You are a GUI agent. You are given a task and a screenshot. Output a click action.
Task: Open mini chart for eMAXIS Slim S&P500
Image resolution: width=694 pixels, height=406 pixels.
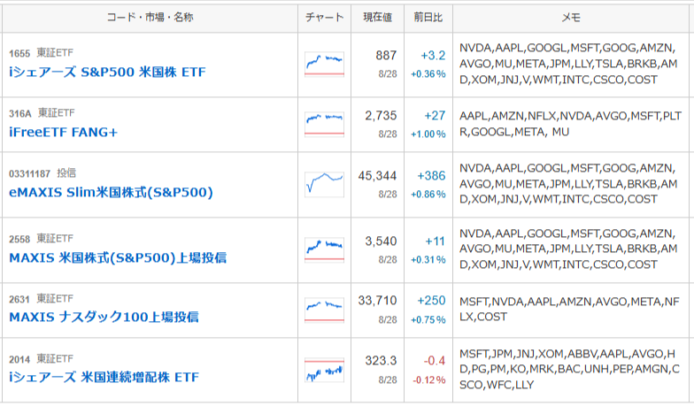coord(324,184)
